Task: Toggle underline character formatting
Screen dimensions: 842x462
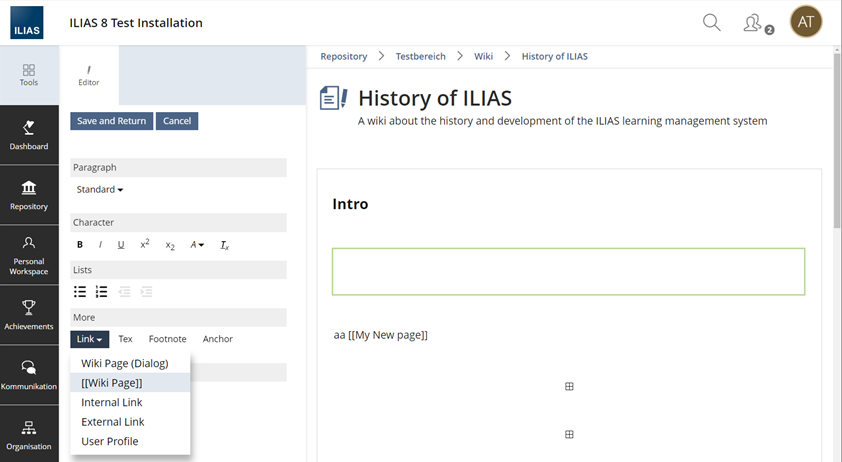Action: (121, 245)
